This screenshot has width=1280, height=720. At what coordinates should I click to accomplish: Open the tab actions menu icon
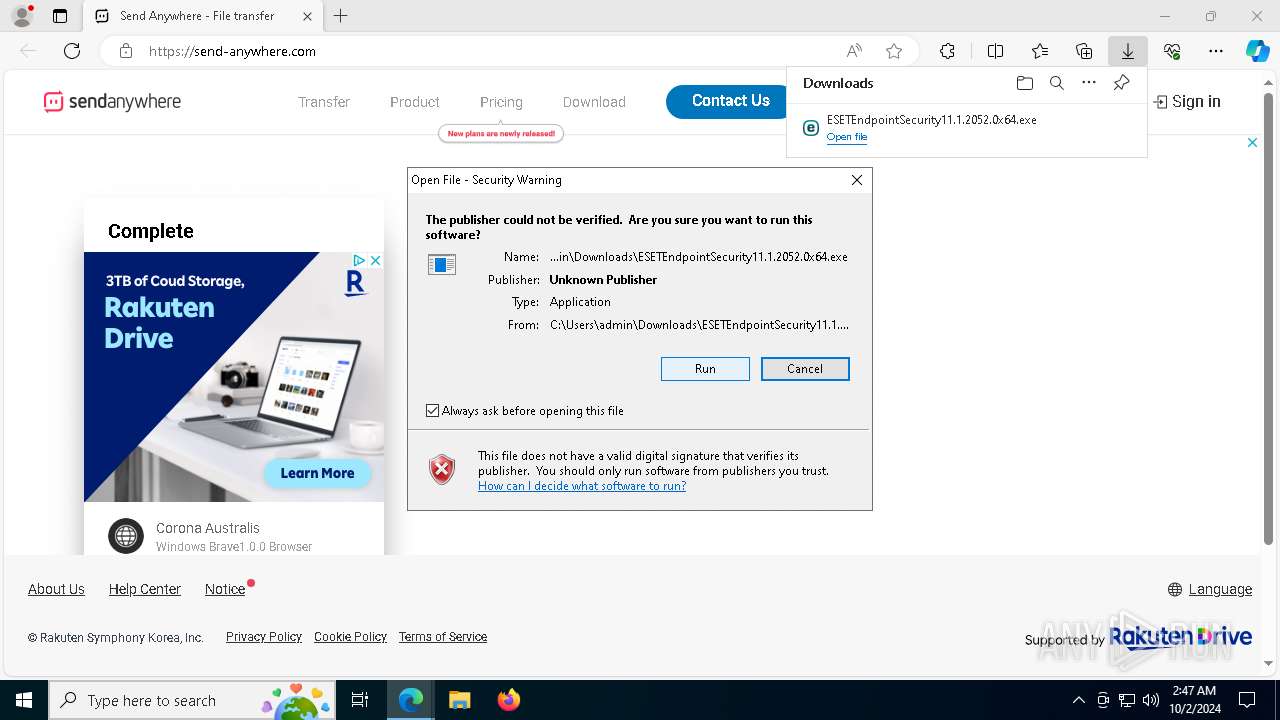tap(60, 16)
